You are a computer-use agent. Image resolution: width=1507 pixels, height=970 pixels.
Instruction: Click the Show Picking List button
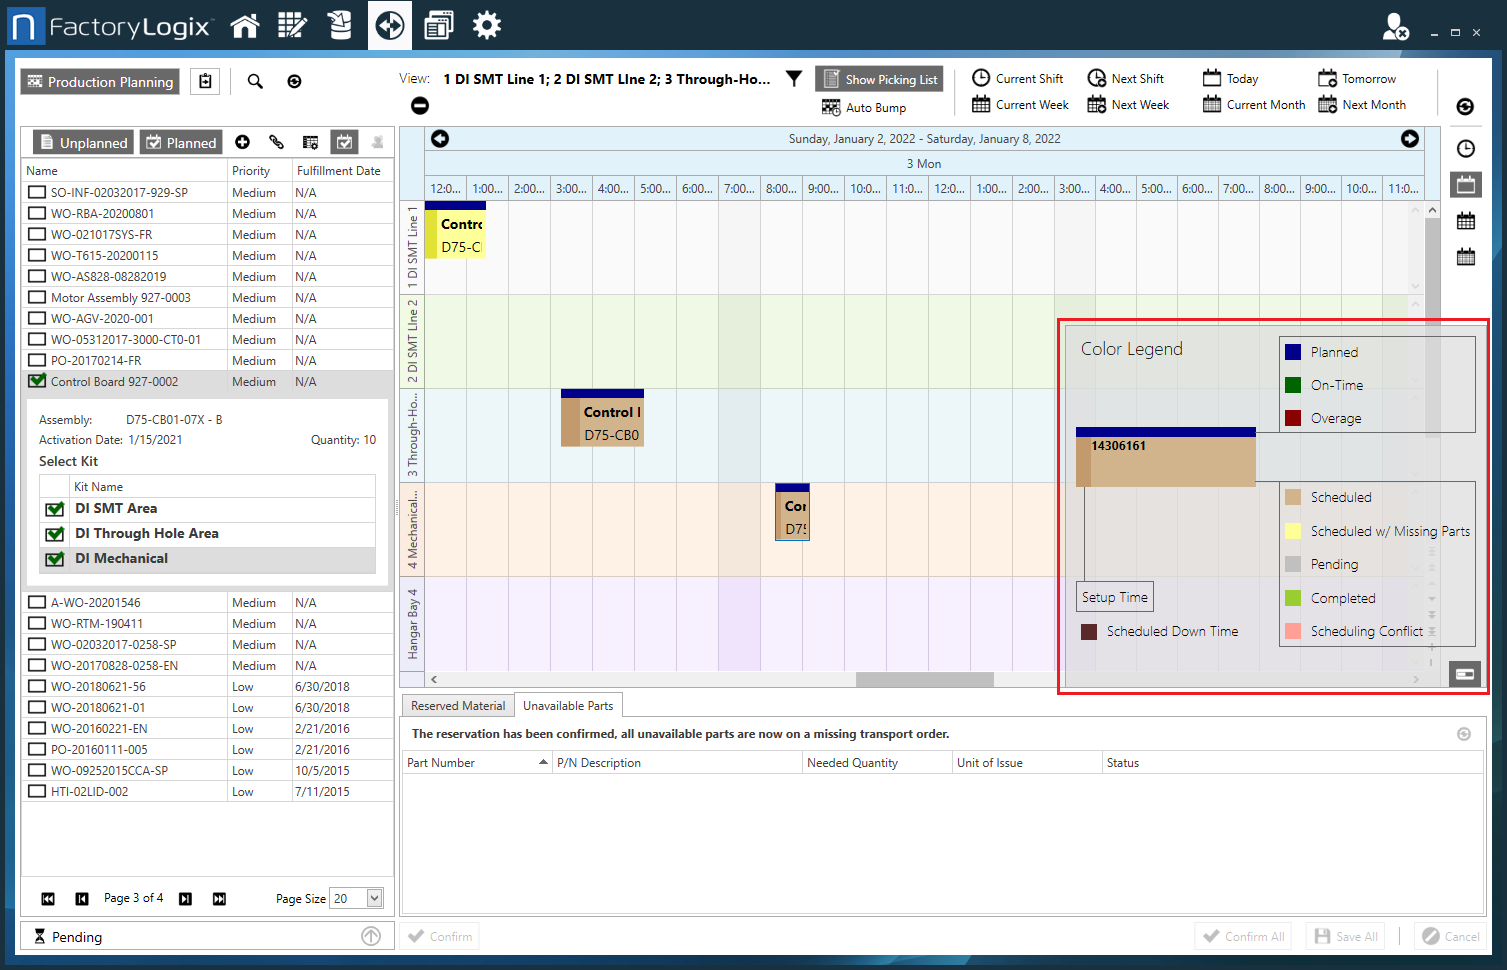tap(879, 80)
